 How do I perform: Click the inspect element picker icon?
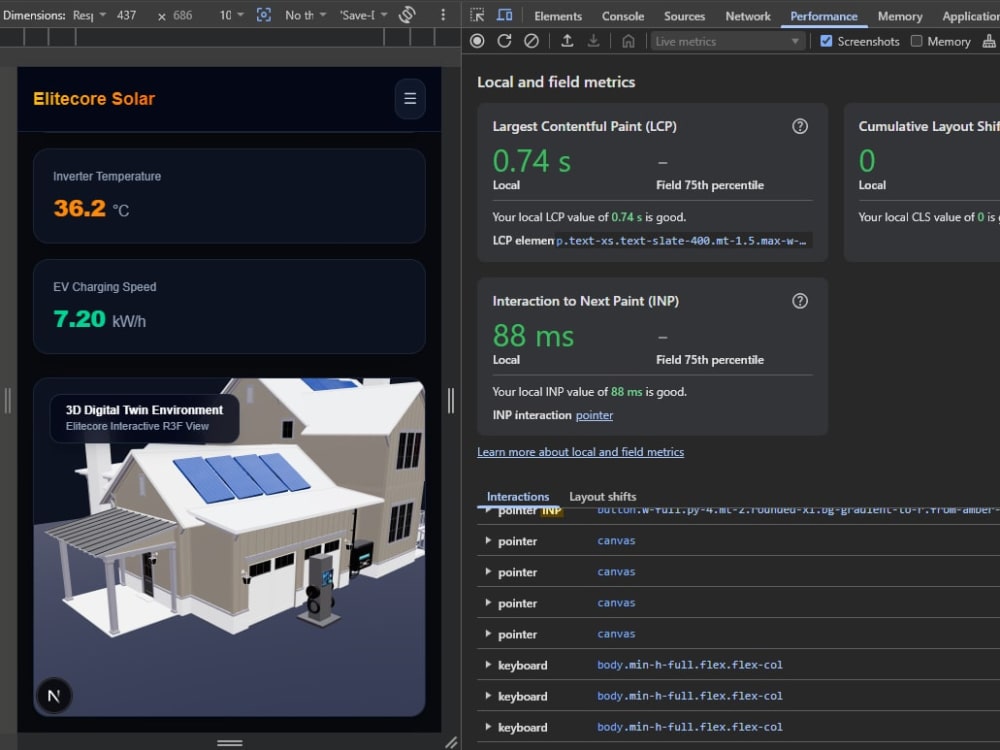477,15
